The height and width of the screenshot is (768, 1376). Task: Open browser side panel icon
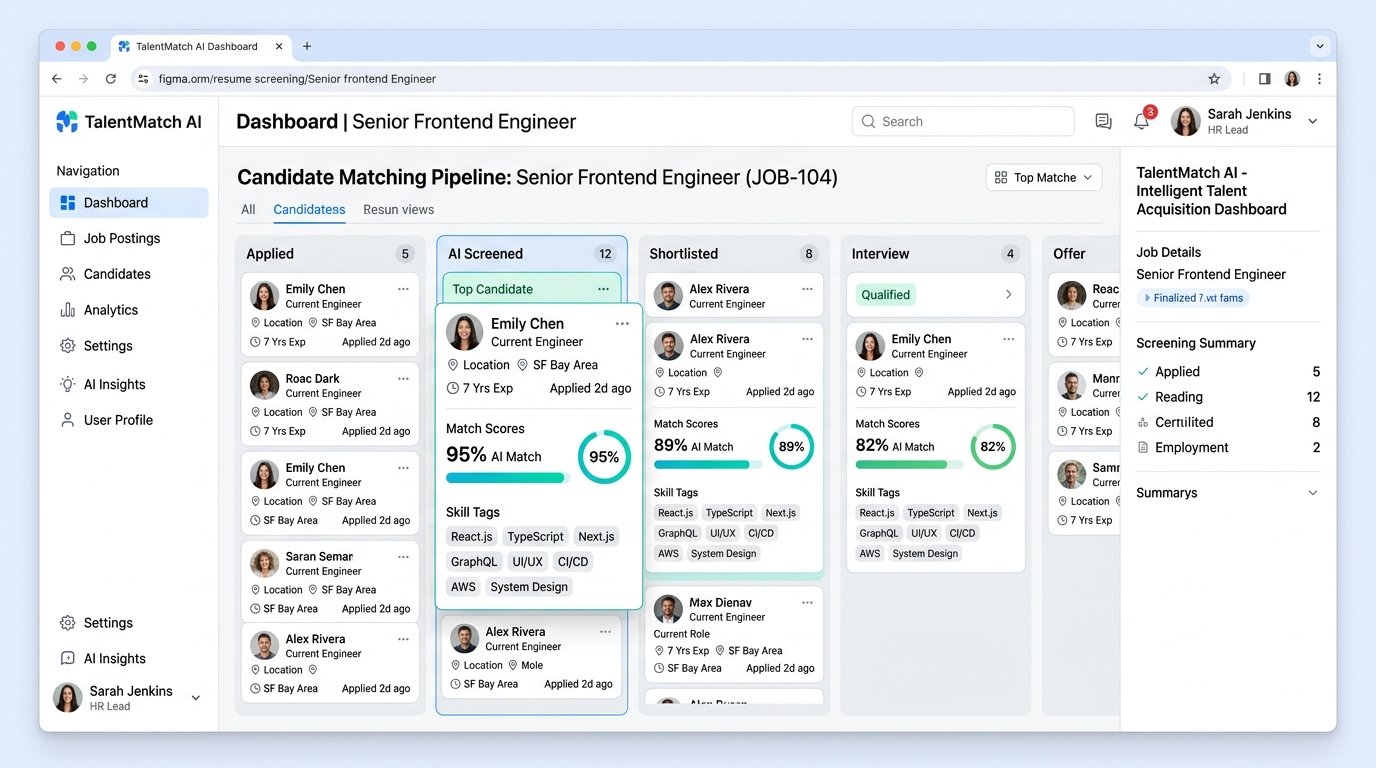point(1264,79)
